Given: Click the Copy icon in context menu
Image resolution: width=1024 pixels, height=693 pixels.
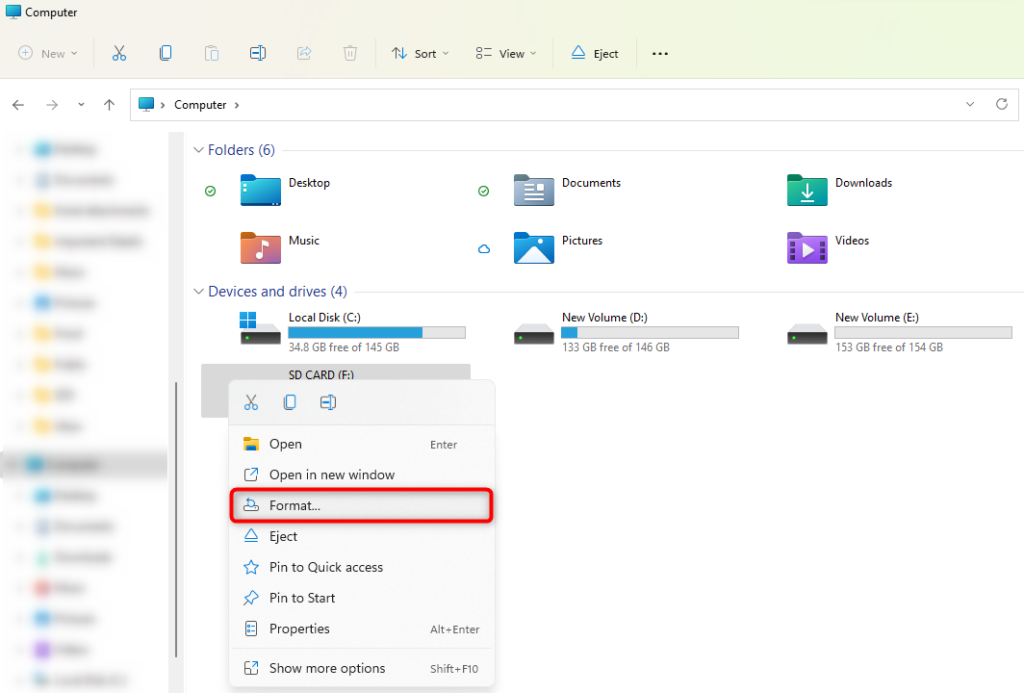Looking at the screenshot, I should pos(289,402).
